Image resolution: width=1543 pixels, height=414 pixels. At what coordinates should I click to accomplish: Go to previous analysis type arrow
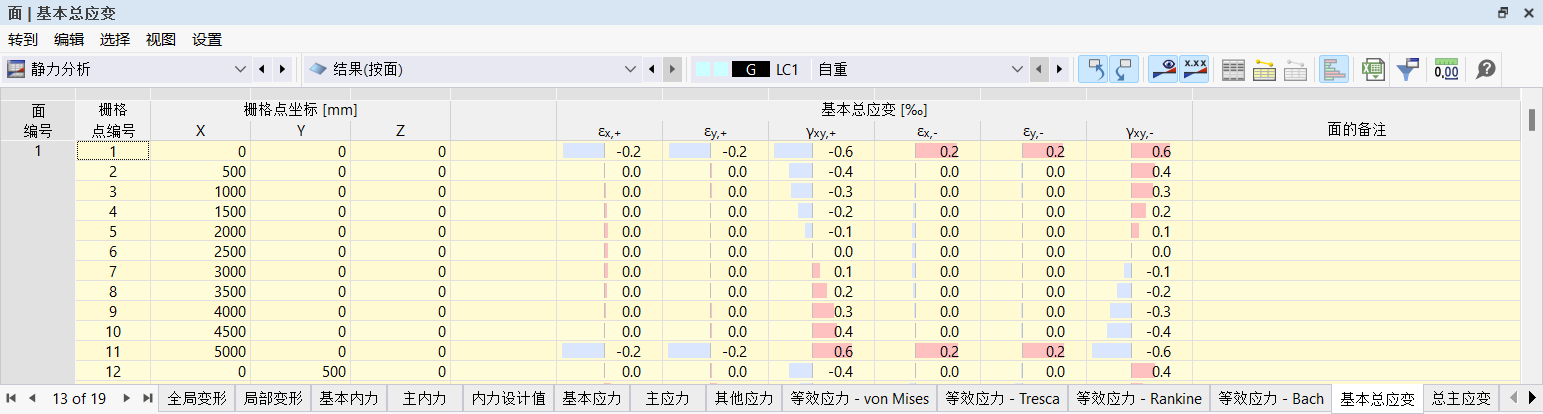coord(261,69)
